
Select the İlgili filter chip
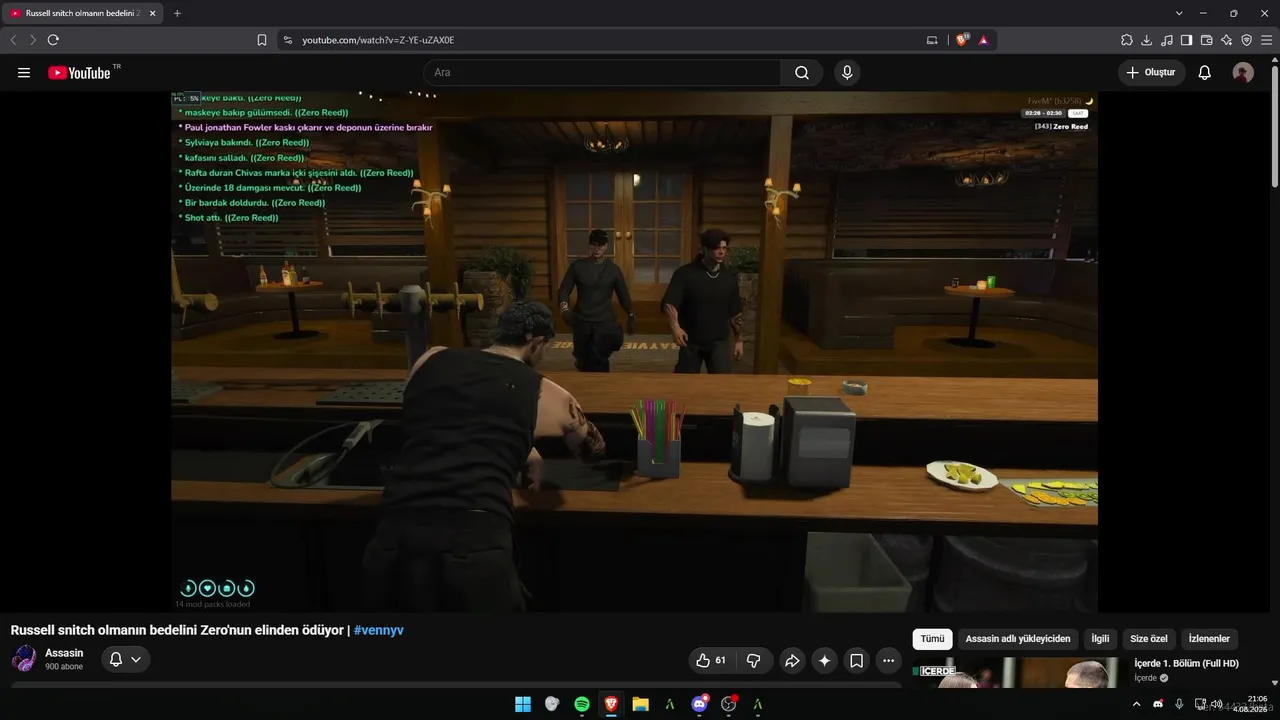1100,639
